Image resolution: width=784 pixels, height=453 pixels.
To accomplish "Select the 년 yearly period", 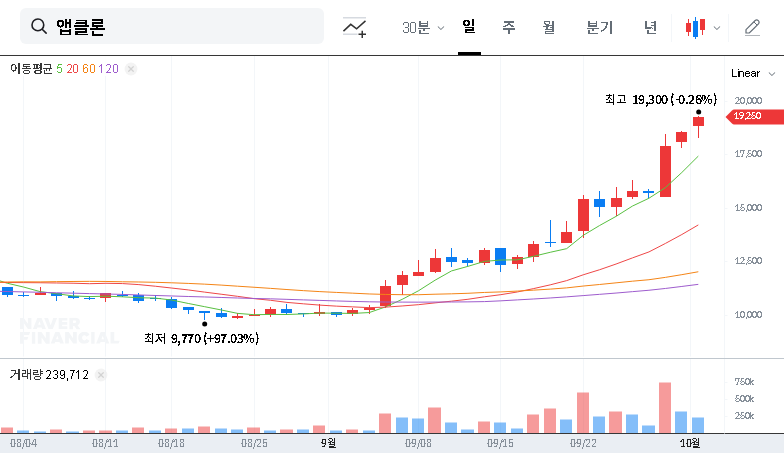I will tap(650, 28).
